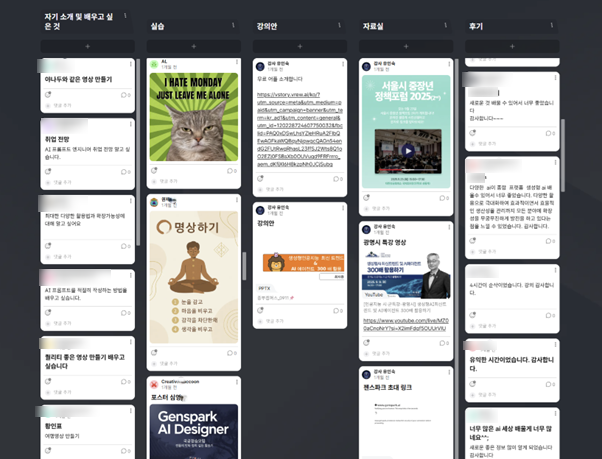Add a new post under 자료실 column
The height and width of the screenshot is (459, 602).
click(x=405, y=46)
